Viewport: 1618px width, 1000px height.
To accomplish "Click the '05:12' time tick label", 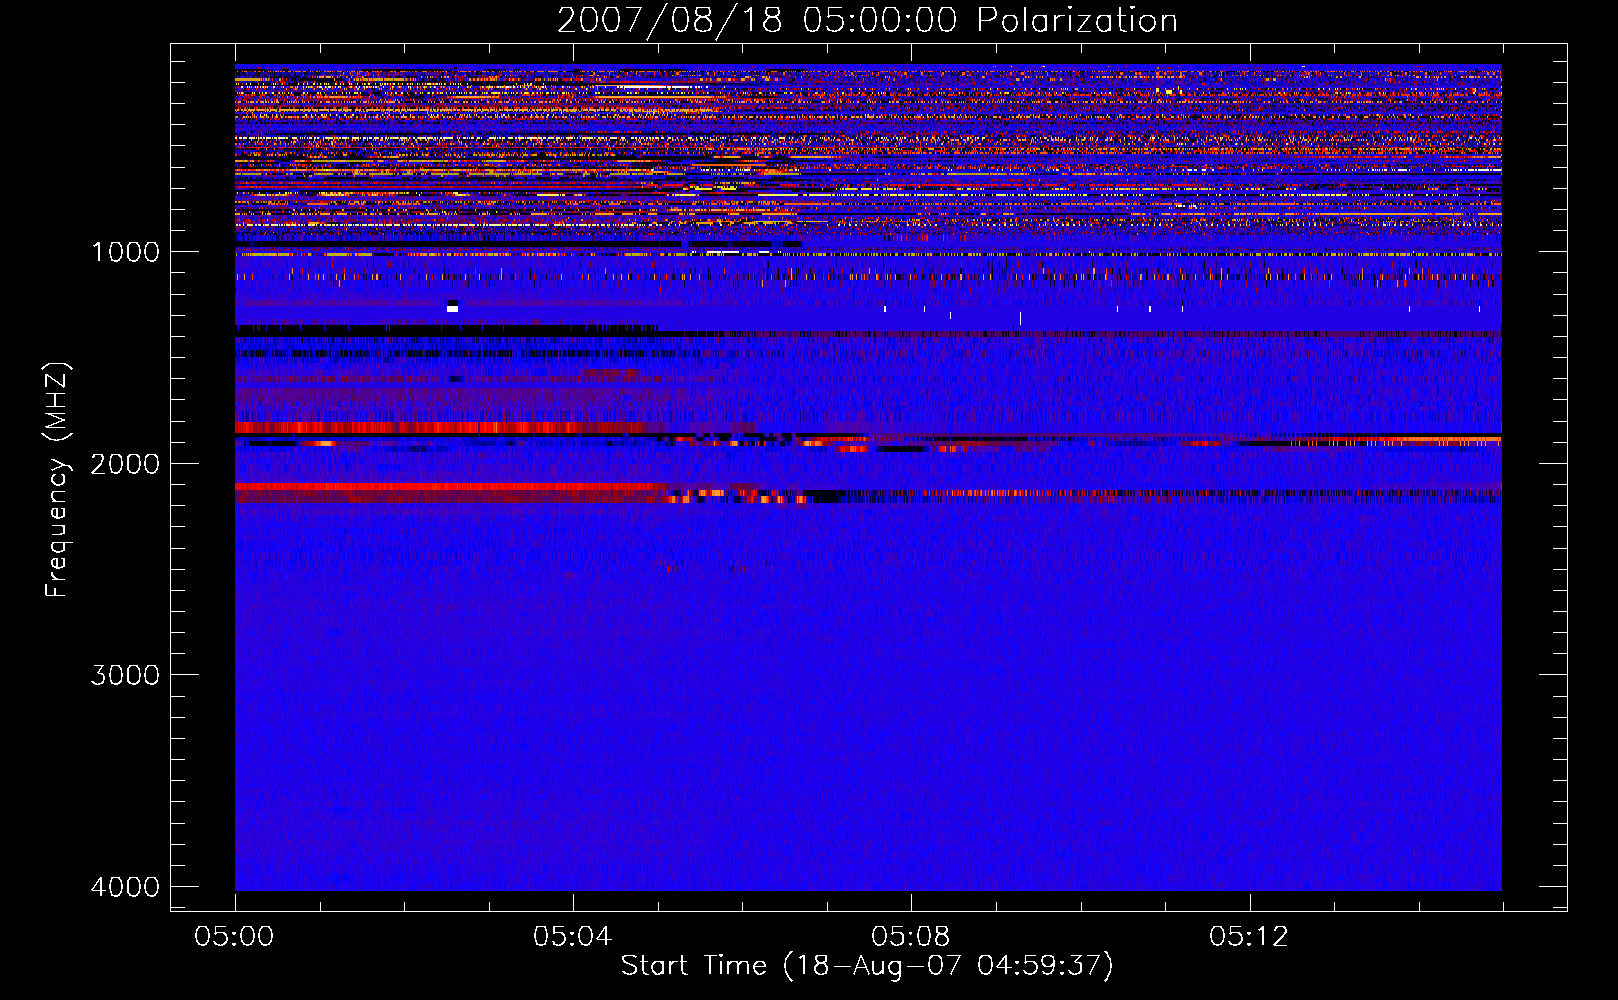I will [1249, 937].
